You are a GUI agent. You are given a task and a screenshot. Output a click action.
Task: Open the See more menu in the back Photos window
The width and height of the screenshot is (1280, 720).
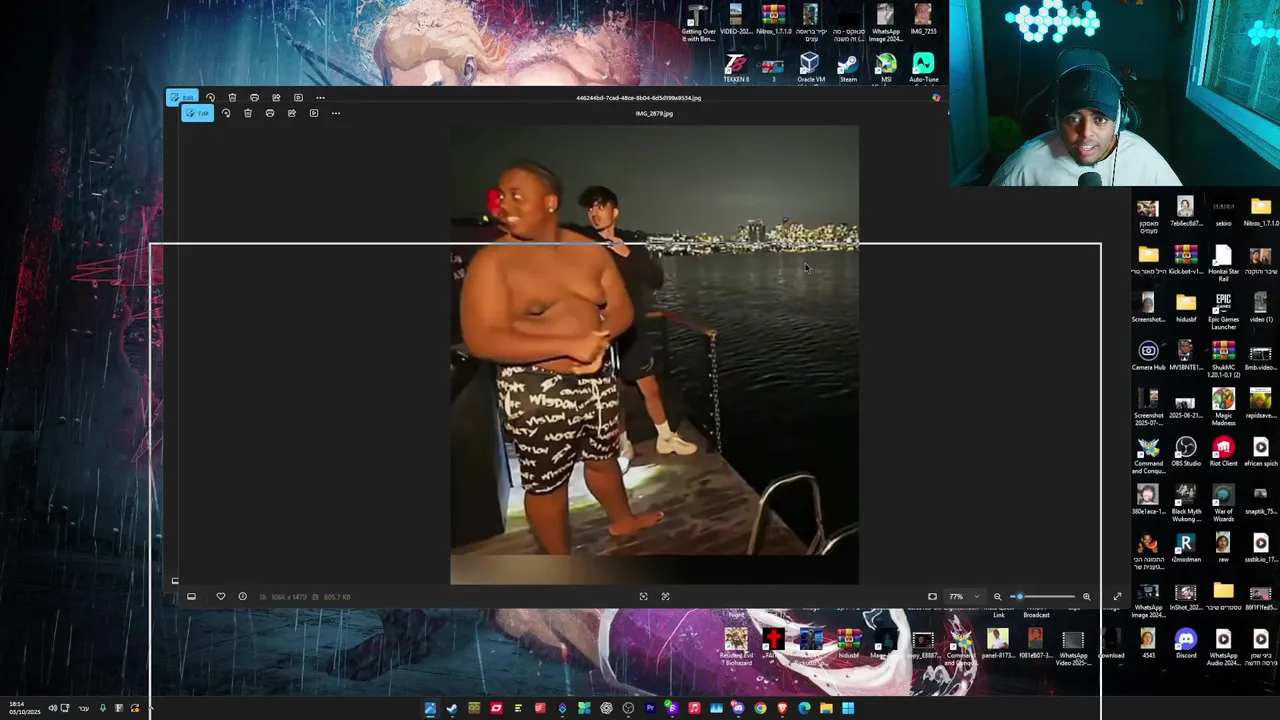tap(320, 97)
